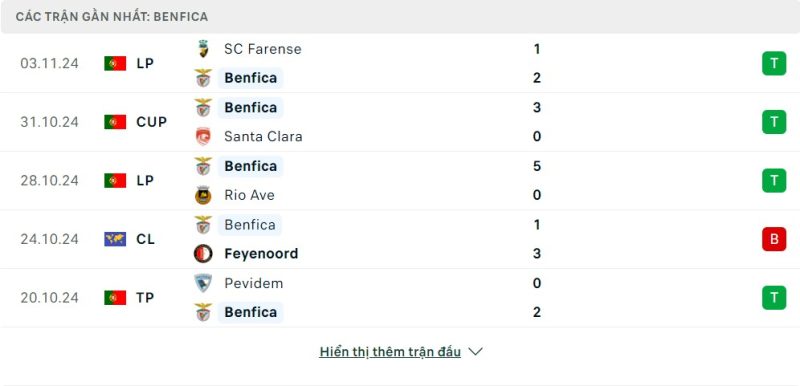
Task: Click green T result badge for 03.11.24 match
Action: tap(774, 63)
